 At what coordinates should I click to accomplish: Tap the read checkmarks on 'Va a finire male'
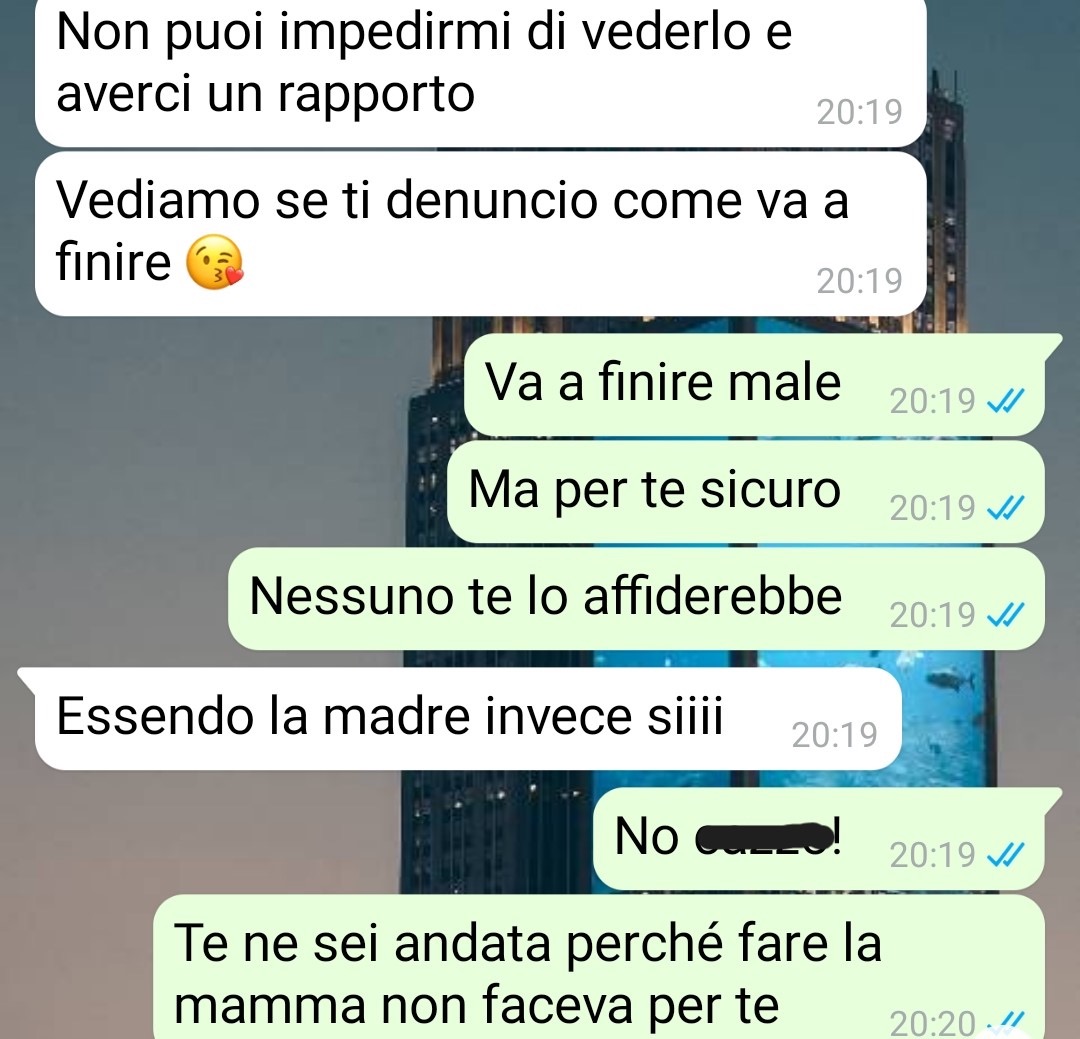tap(1006, 400)
